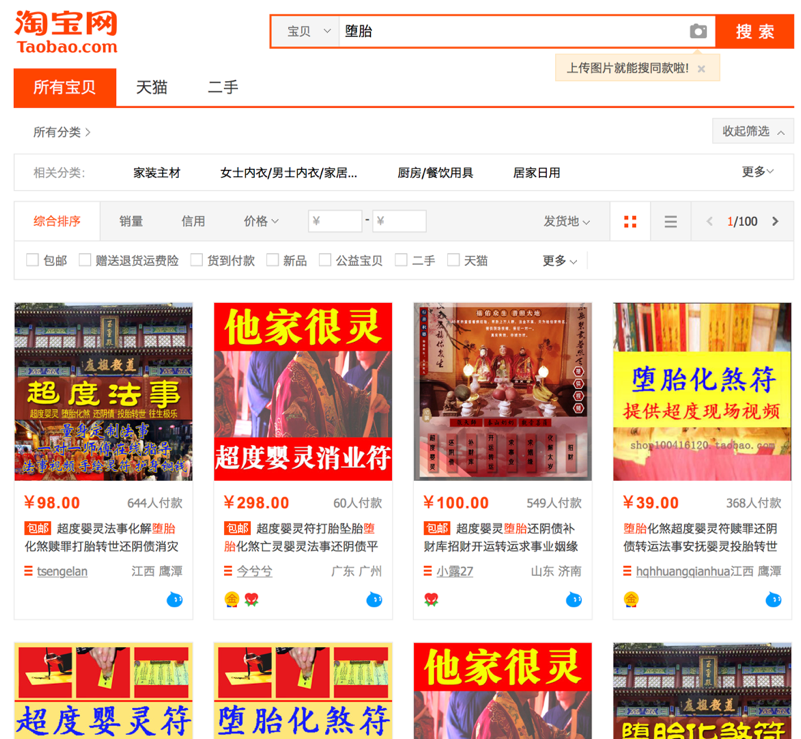
Task: Switch to grid view layout
Action: tap(630, 222)
